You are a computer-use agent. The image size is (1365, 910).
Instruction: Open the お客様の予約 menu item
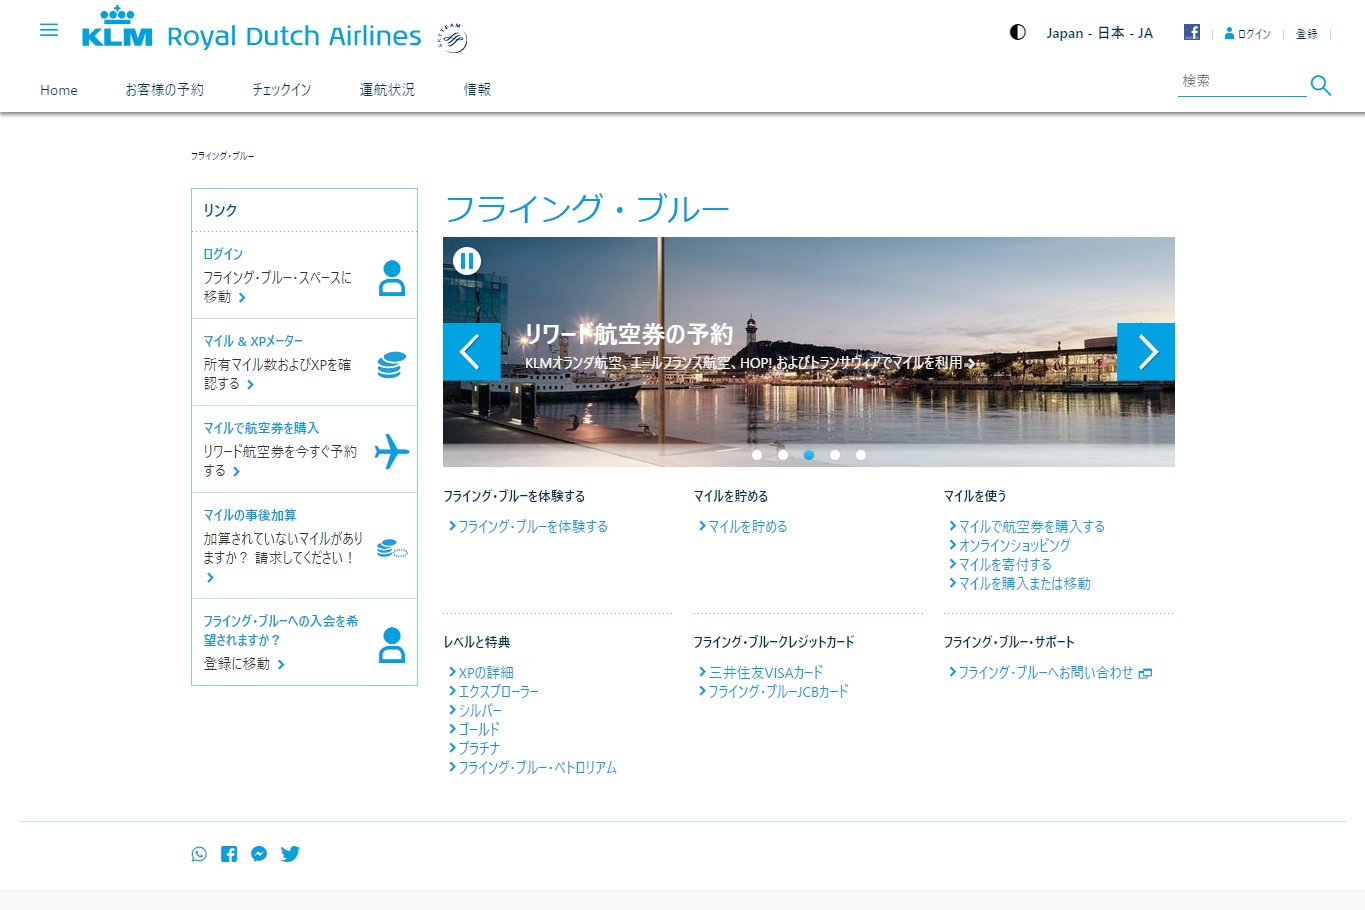pos(164,90)
